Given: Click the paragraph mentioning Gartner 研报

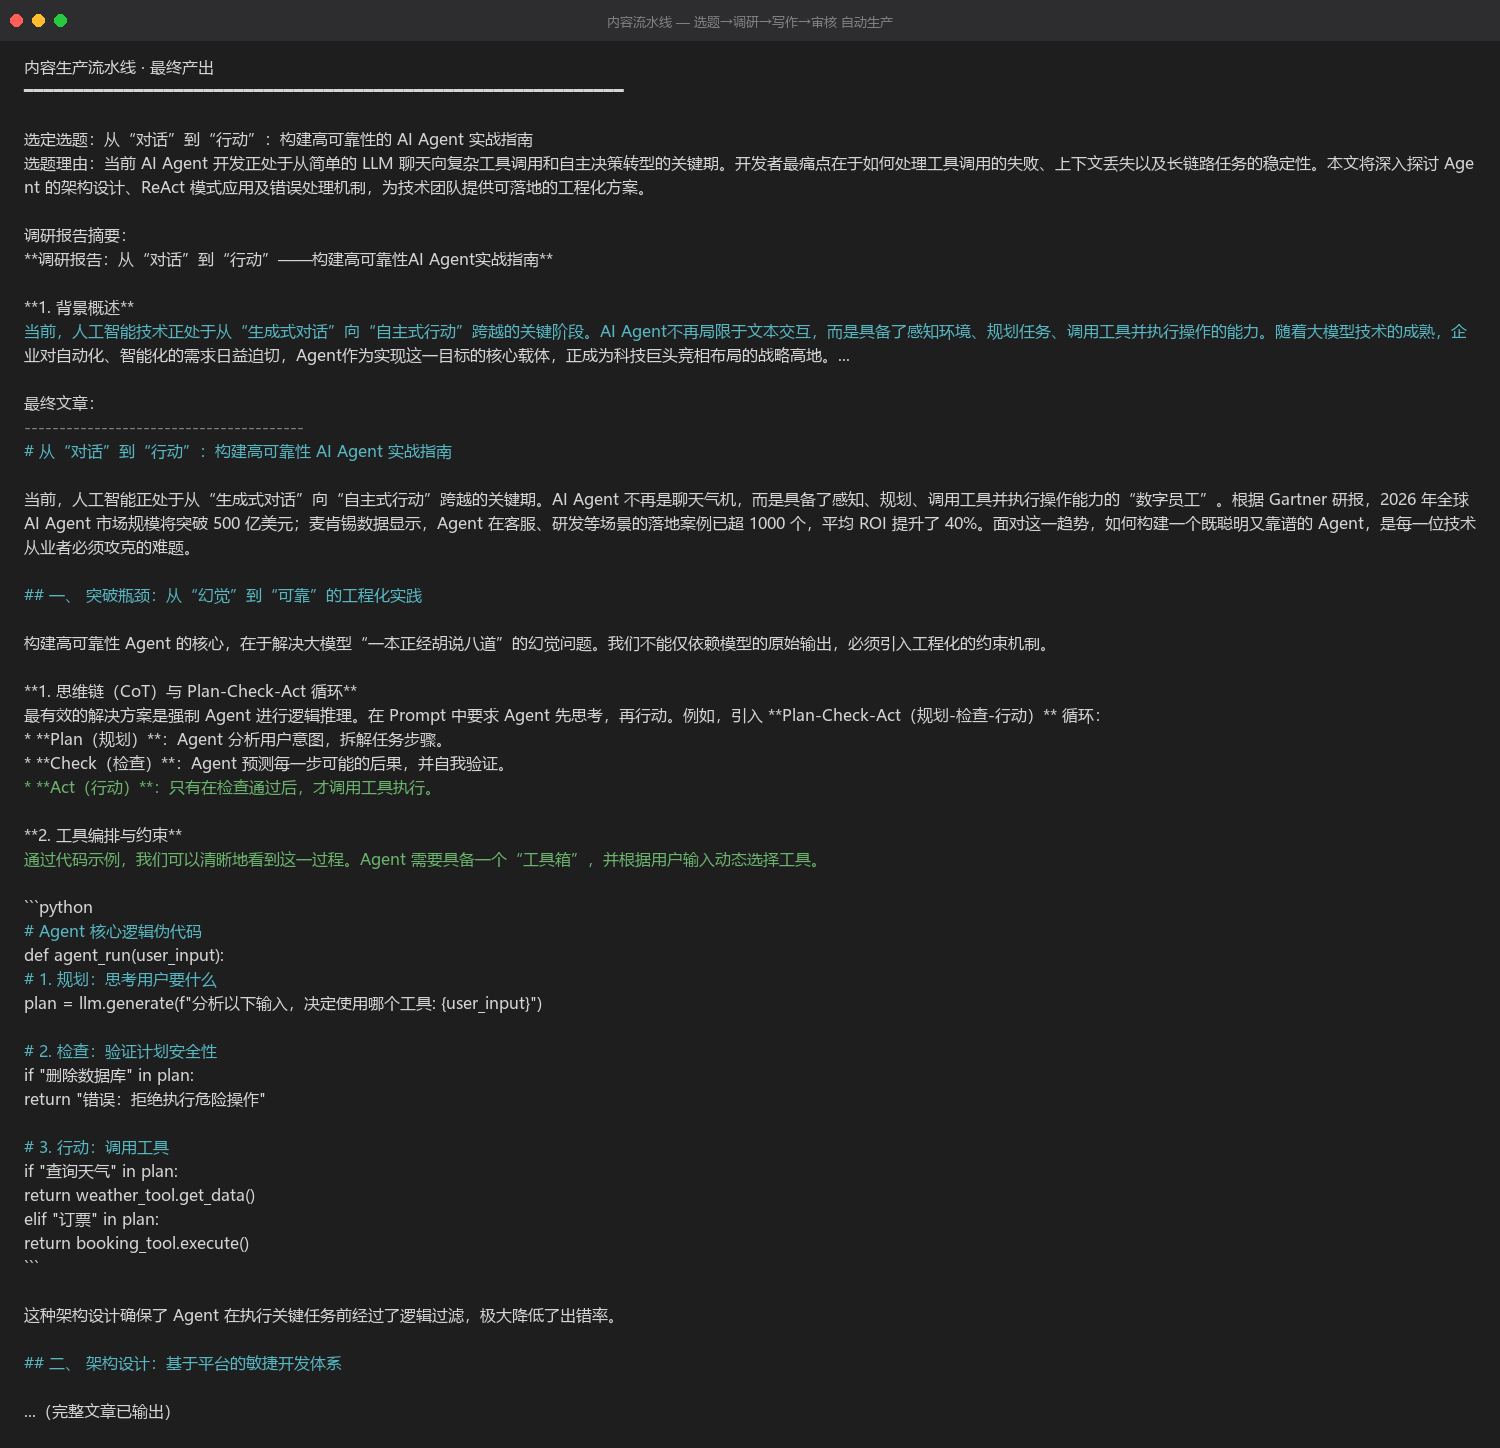Looking at the screenshot, I should click(750, 524).
